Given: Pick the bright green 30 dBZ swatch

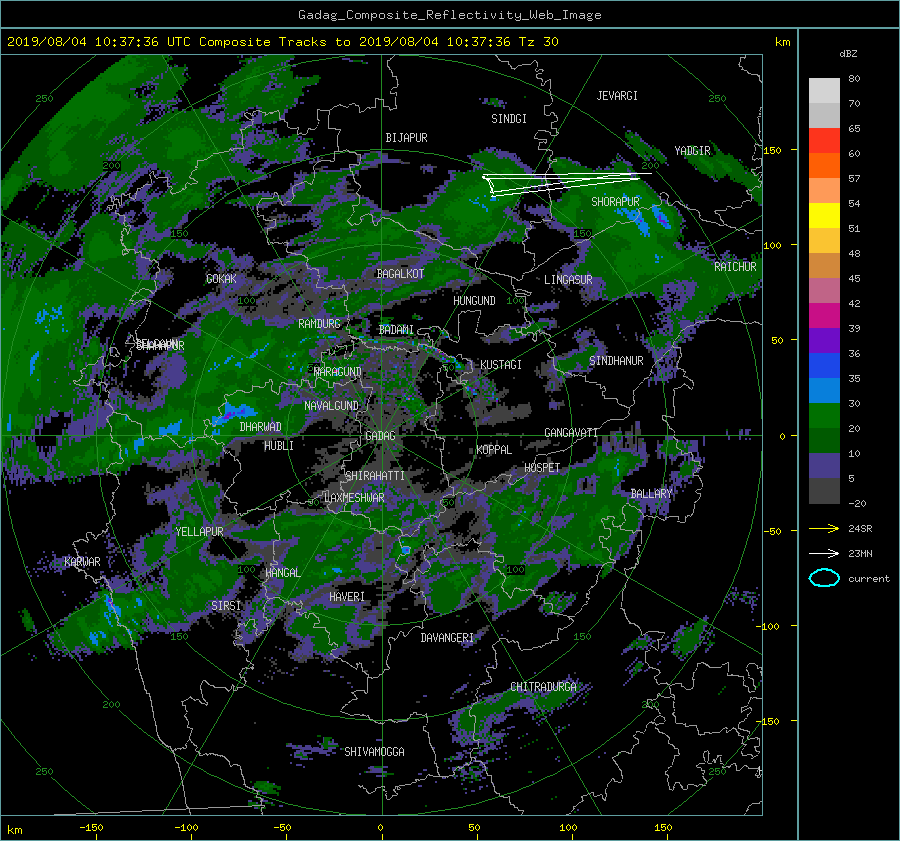Looking at the screenshot, I should 824,416.
